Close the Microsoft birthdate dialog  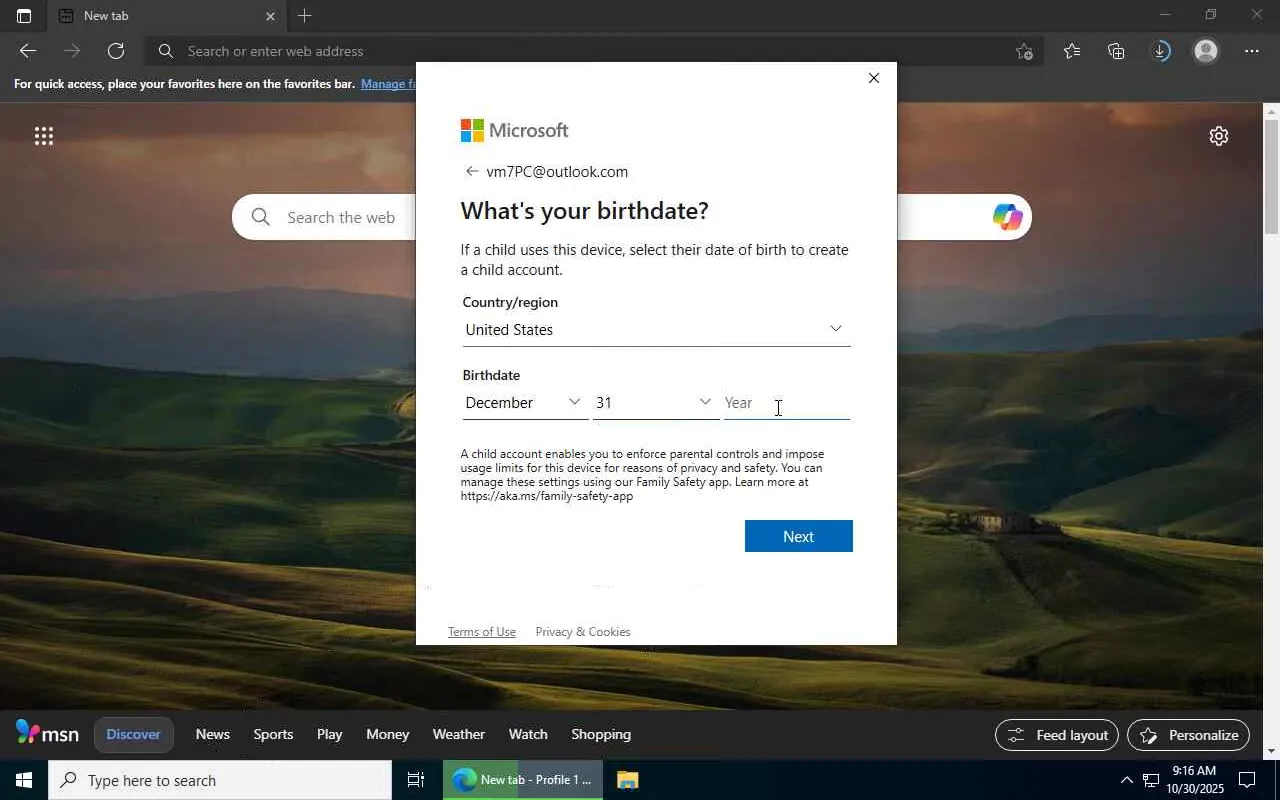tap(874, 78)
